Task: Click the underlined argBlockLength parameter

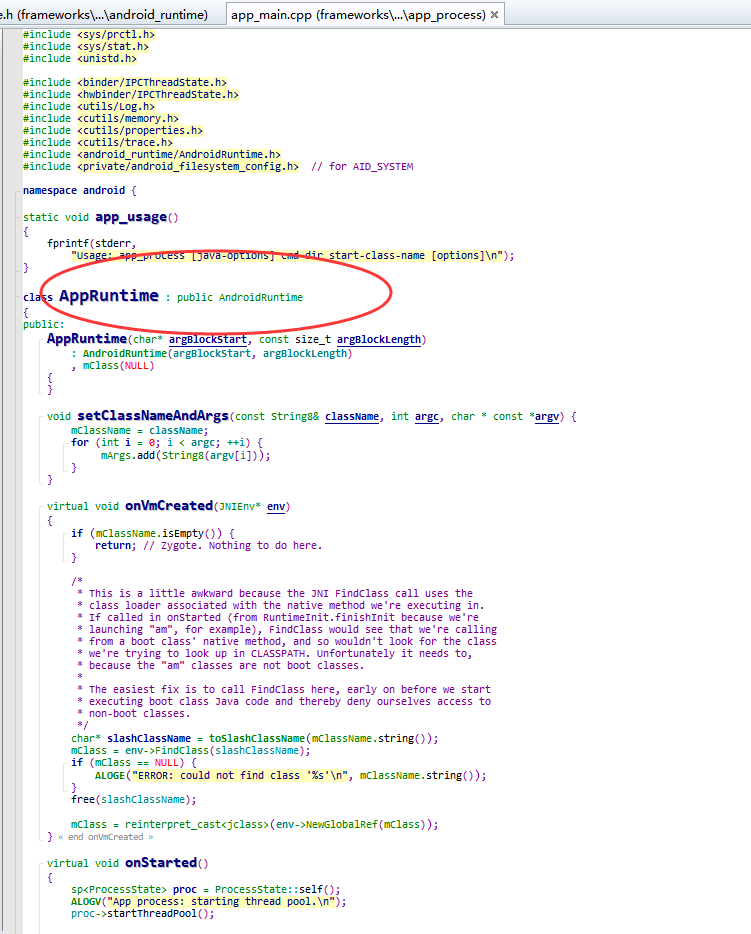Action: (379, 340)
